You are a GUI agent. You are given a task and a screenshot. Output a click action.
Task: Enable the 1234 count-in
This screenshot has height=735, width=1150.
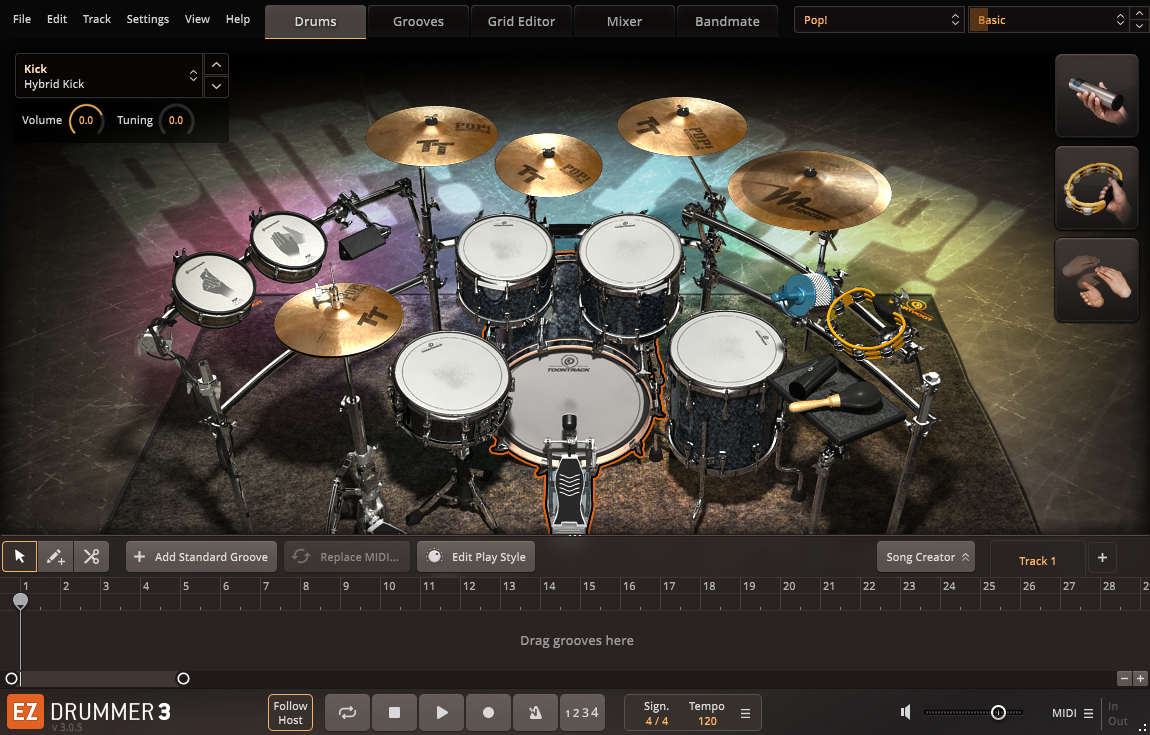coord(582,712)
